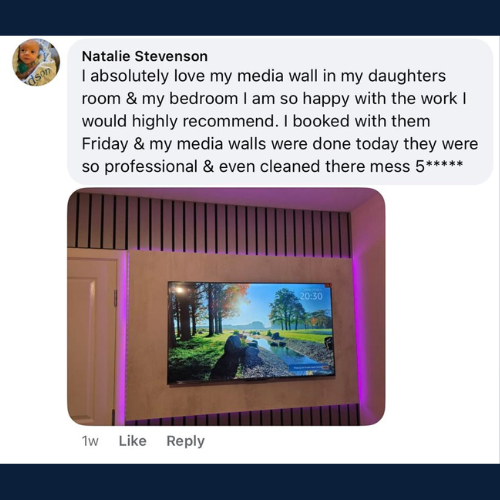
Task: Click the TV screen in the photo
Action: click(251, 332)
